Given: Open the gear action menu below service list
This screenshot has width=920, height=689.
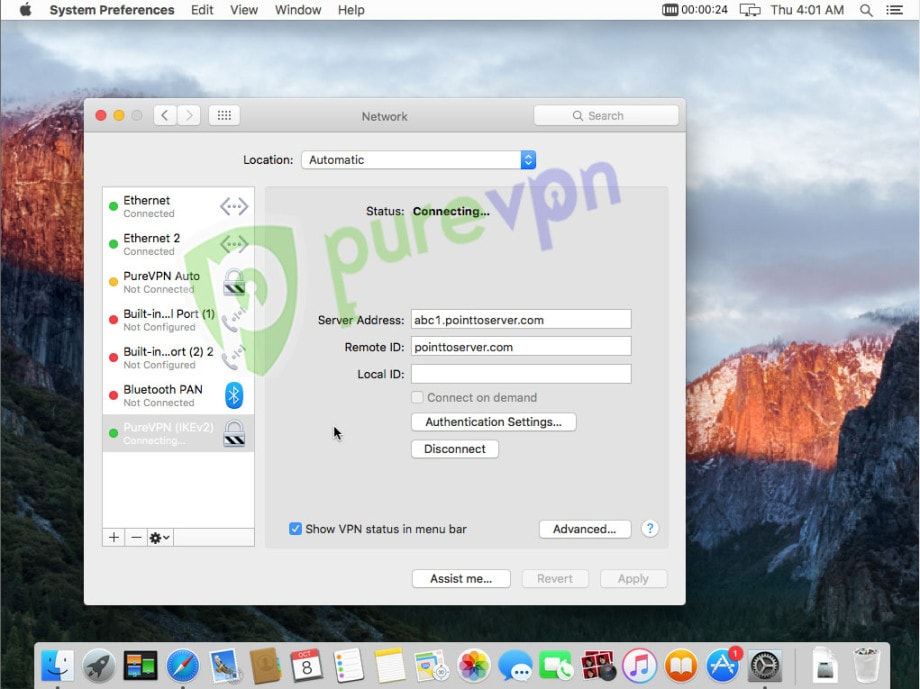Looking at the screenshot, I should [159, 537].
